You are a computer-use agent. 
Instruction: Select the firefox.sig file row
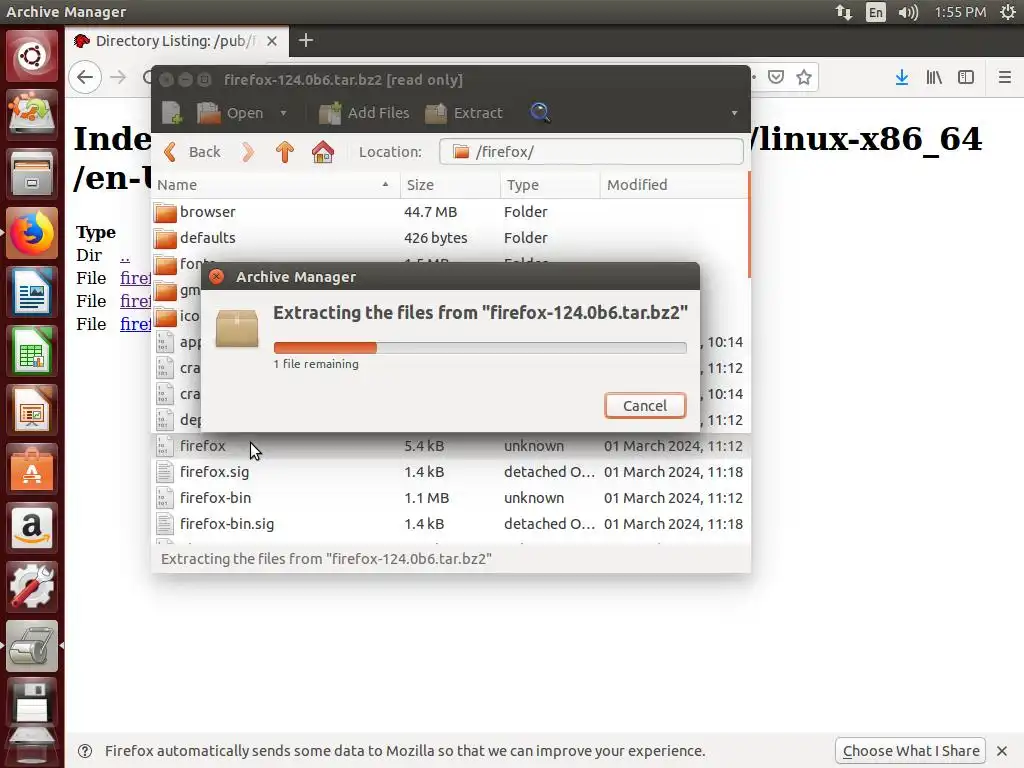point(449,472)
